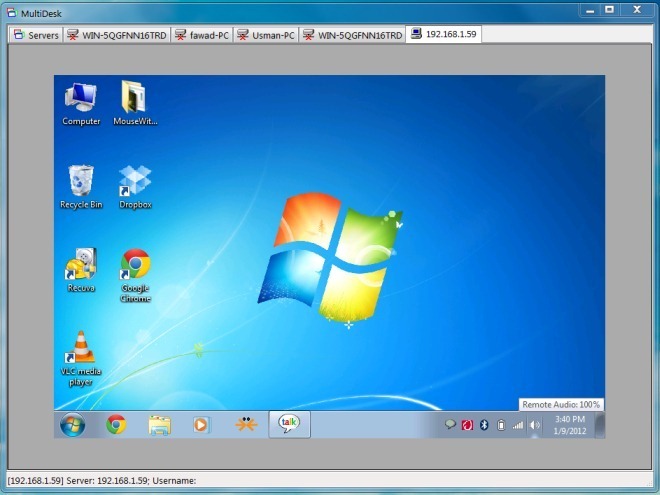This screenshot has height=495, width=660.
Task: Select the fawad-PC tab
Action: pos(202,35)
